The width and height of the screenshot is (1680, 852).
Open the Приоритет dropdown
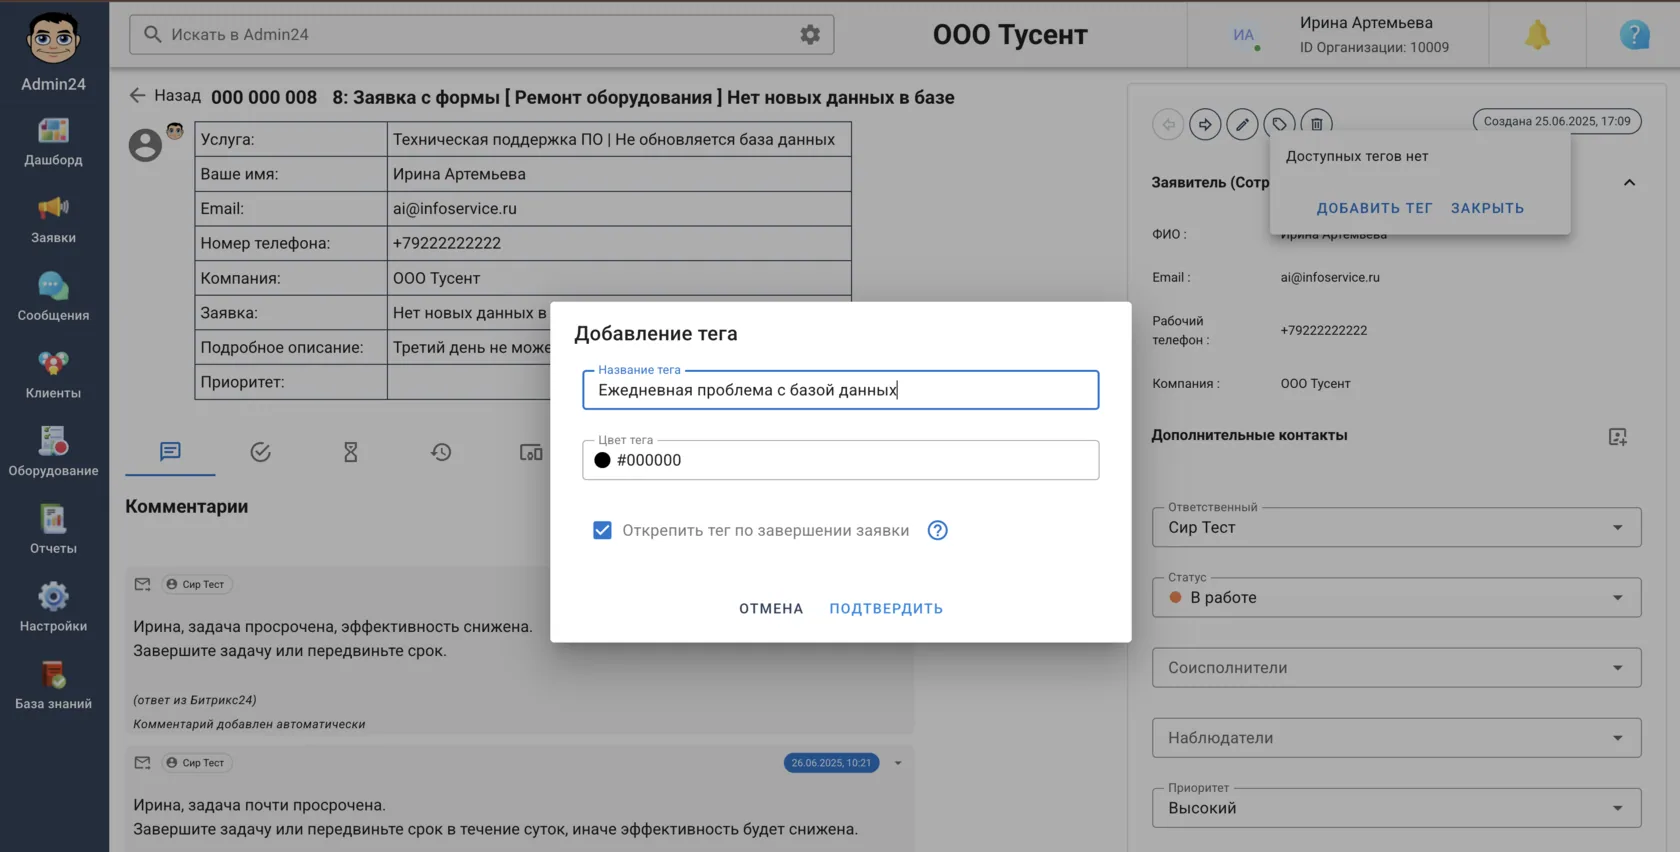[x=1396, y=807]
